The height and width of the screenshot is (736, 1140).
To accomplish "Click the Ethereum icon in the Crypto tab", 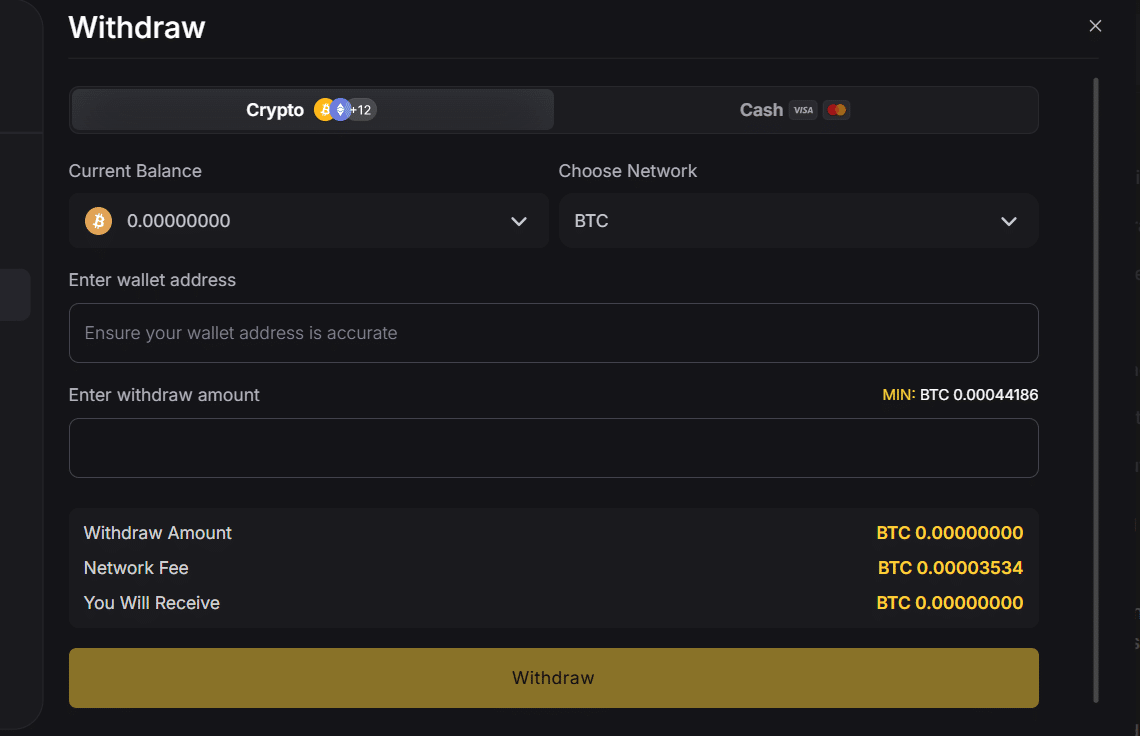I will (x=339, y=109).
